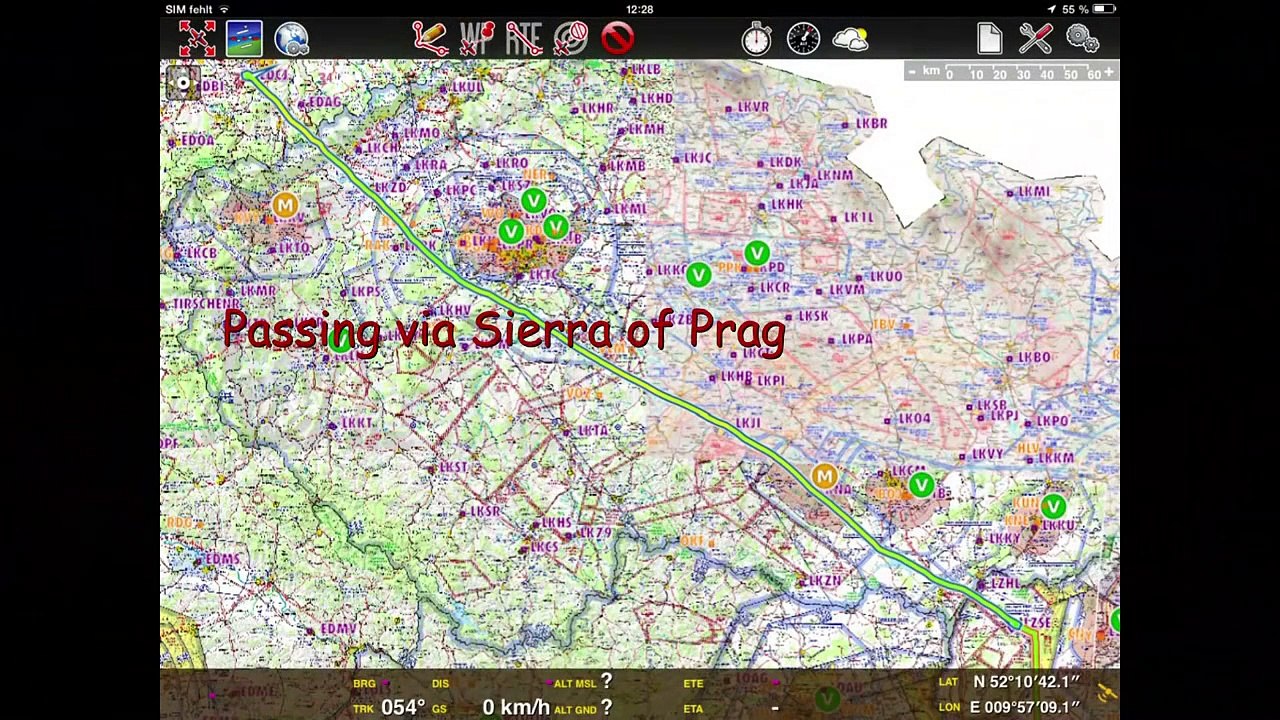Select the LKTA airfield label on map
The width and height of the screenshot is (1280, 720).
point(593,431)
